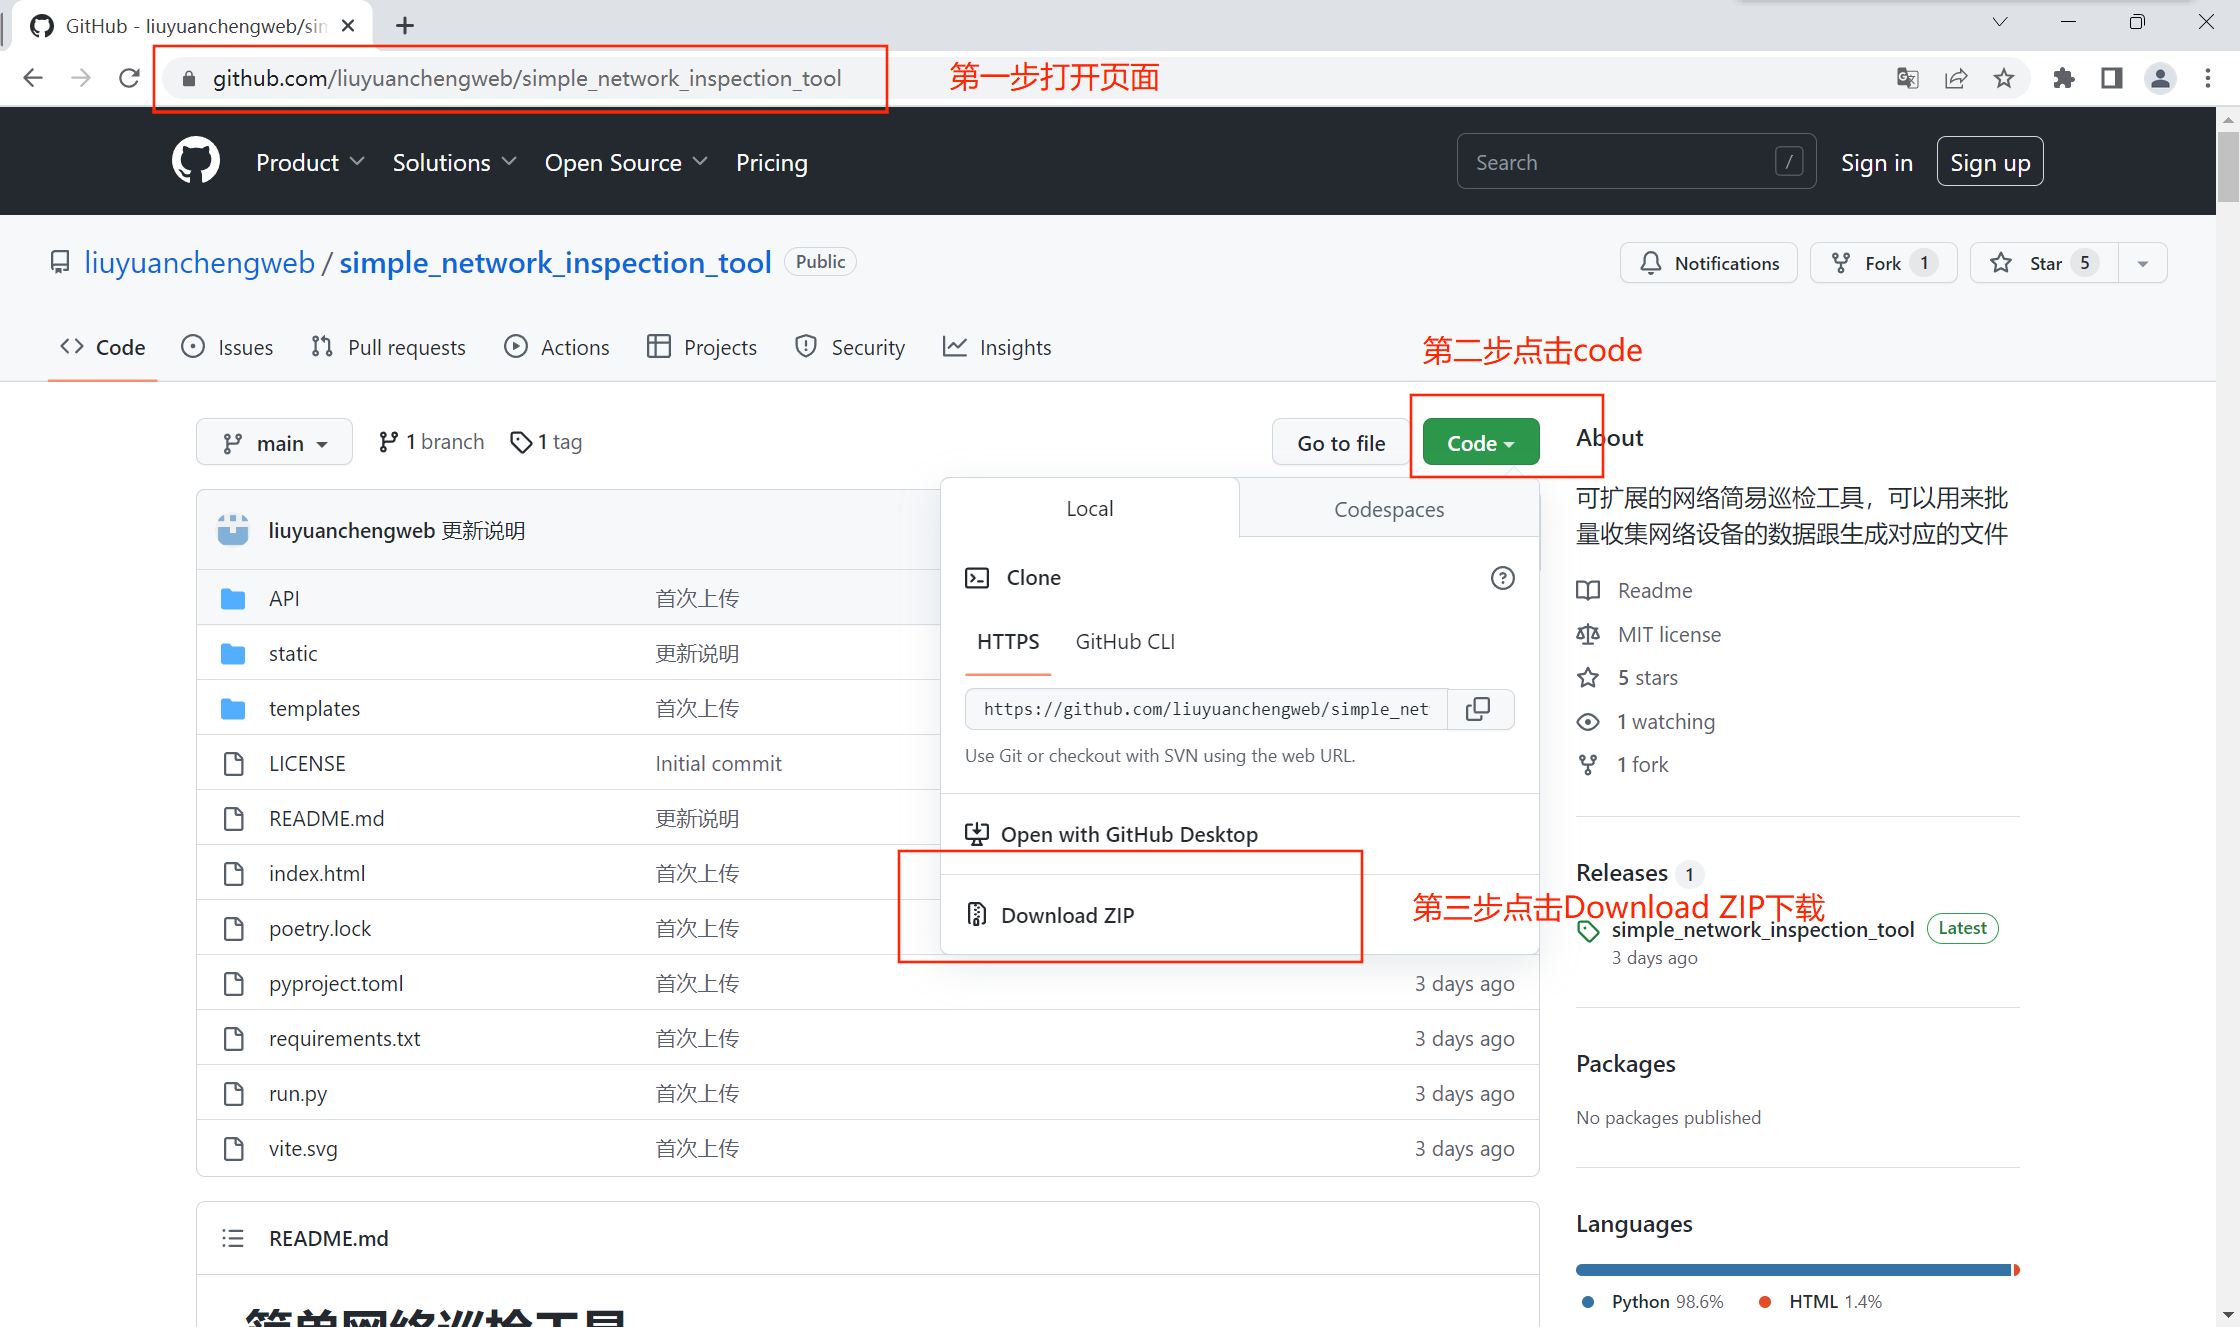Bookmark this page with star icon
Screen dimensions: 2240x1327
[x=2004, y=78]
